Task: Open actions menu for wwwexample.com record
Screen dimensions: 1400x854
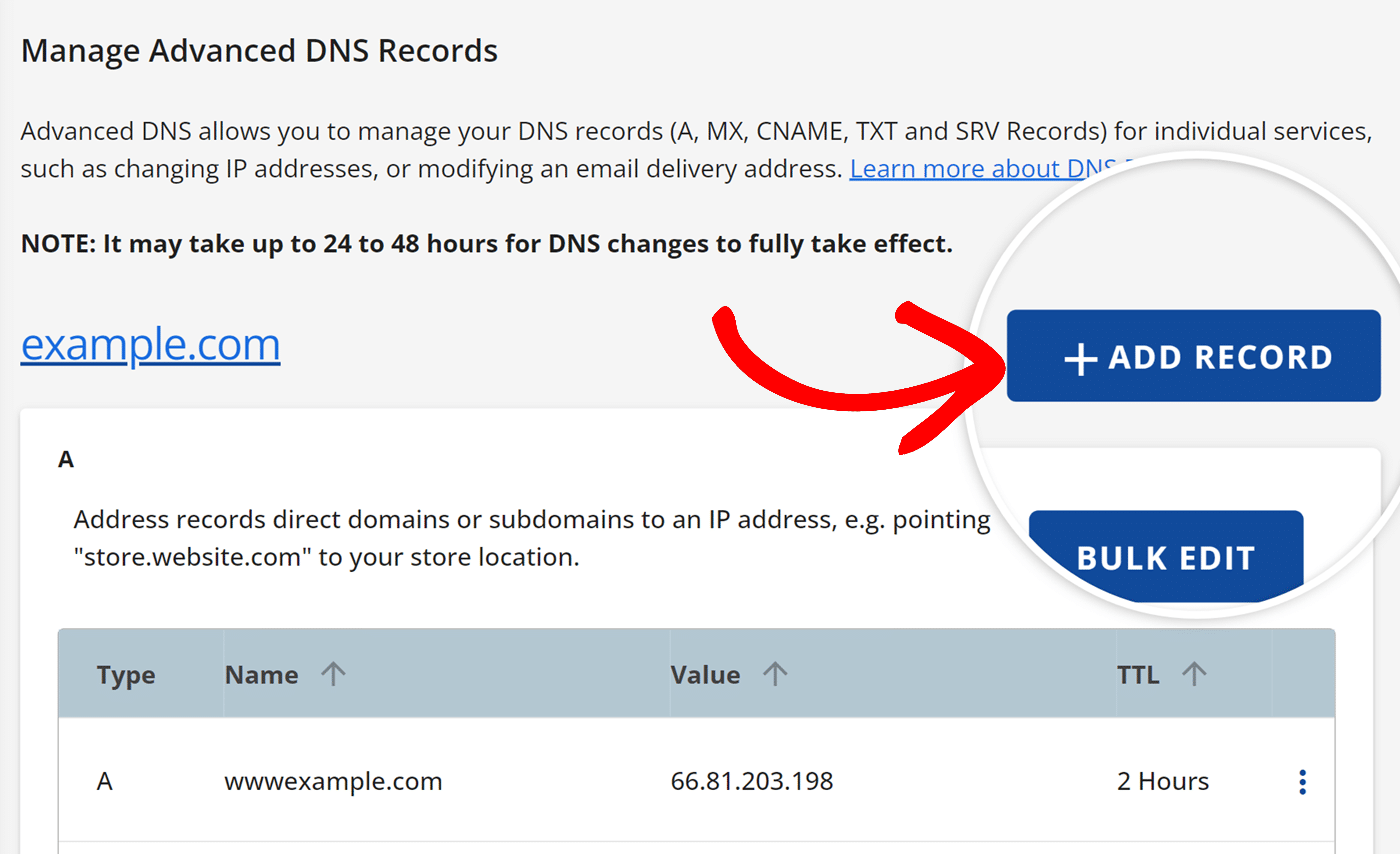Action: [1303, 781]
